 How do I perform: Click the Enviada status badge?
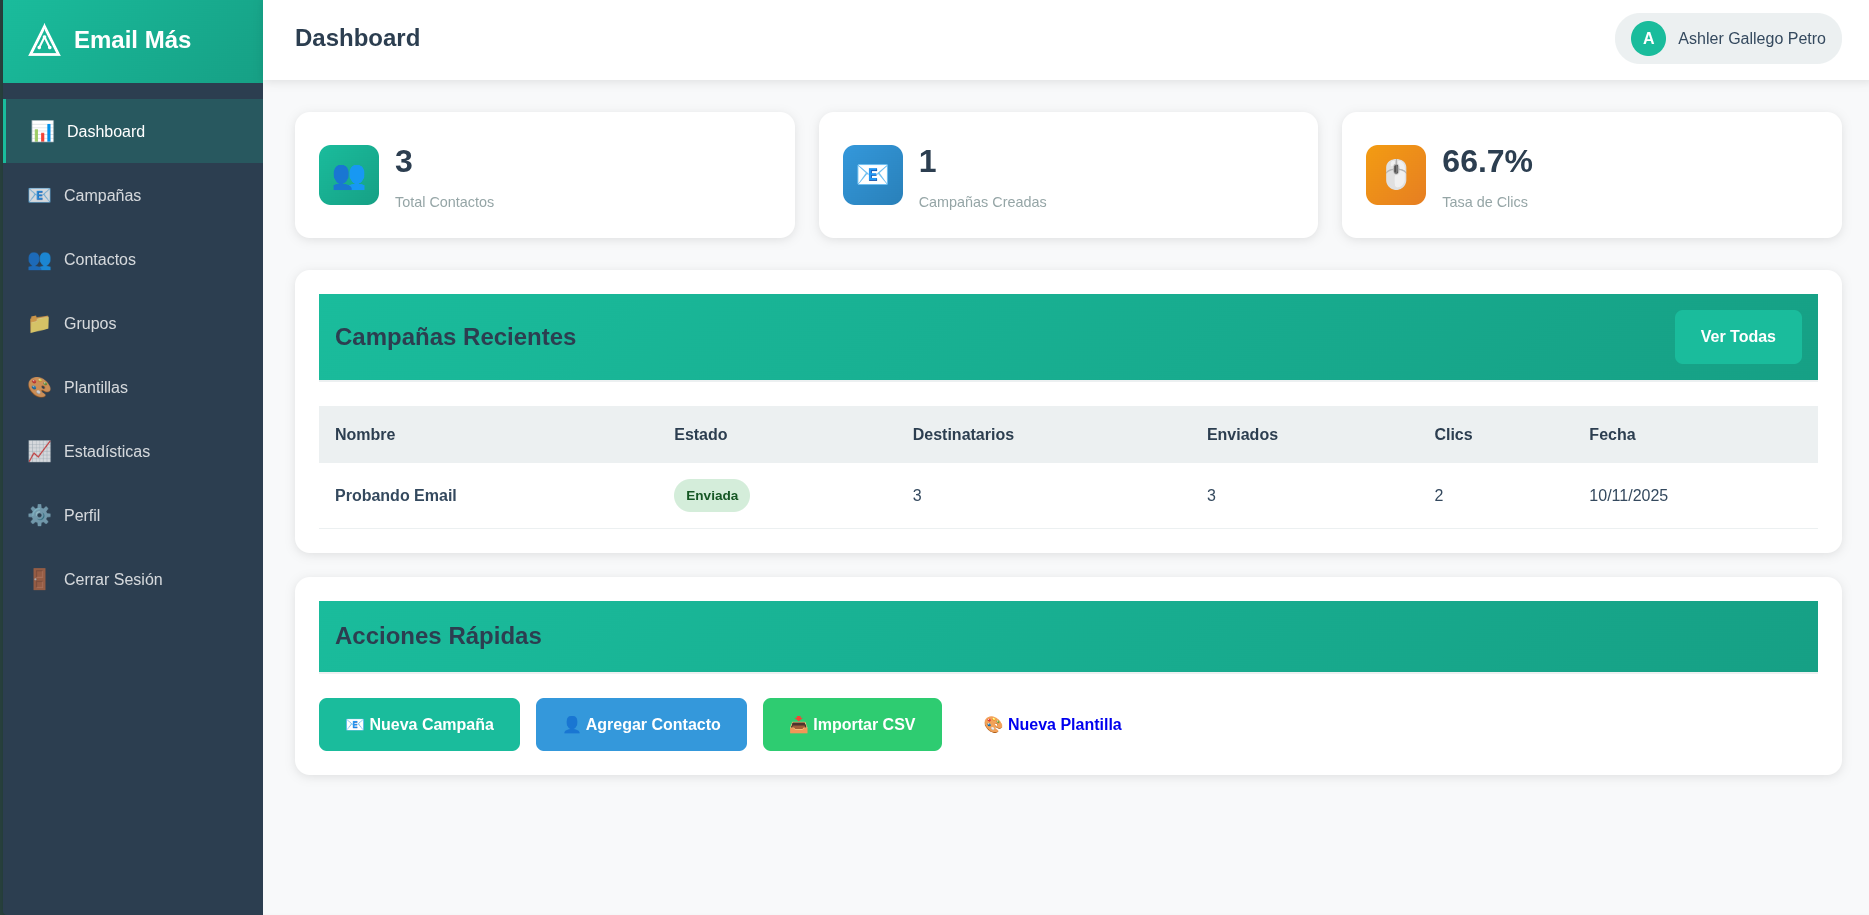pyautogui.click(x=712, y=496)
